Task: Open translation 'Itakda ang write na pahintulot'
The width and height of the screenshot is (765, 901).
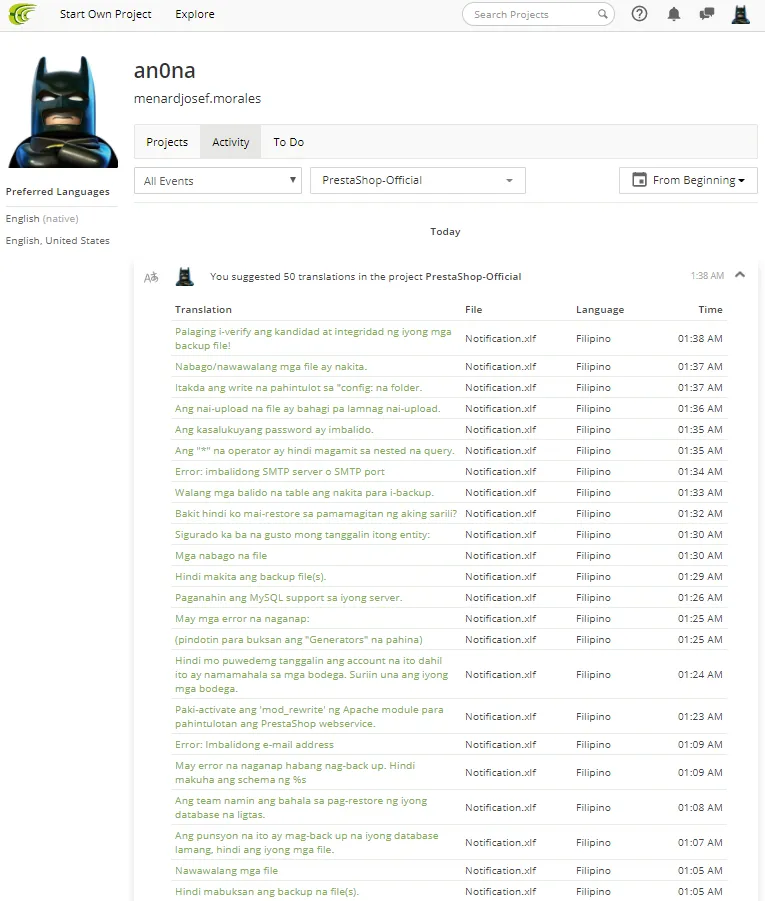Action: pyautogui.click(x=298, y=387)
